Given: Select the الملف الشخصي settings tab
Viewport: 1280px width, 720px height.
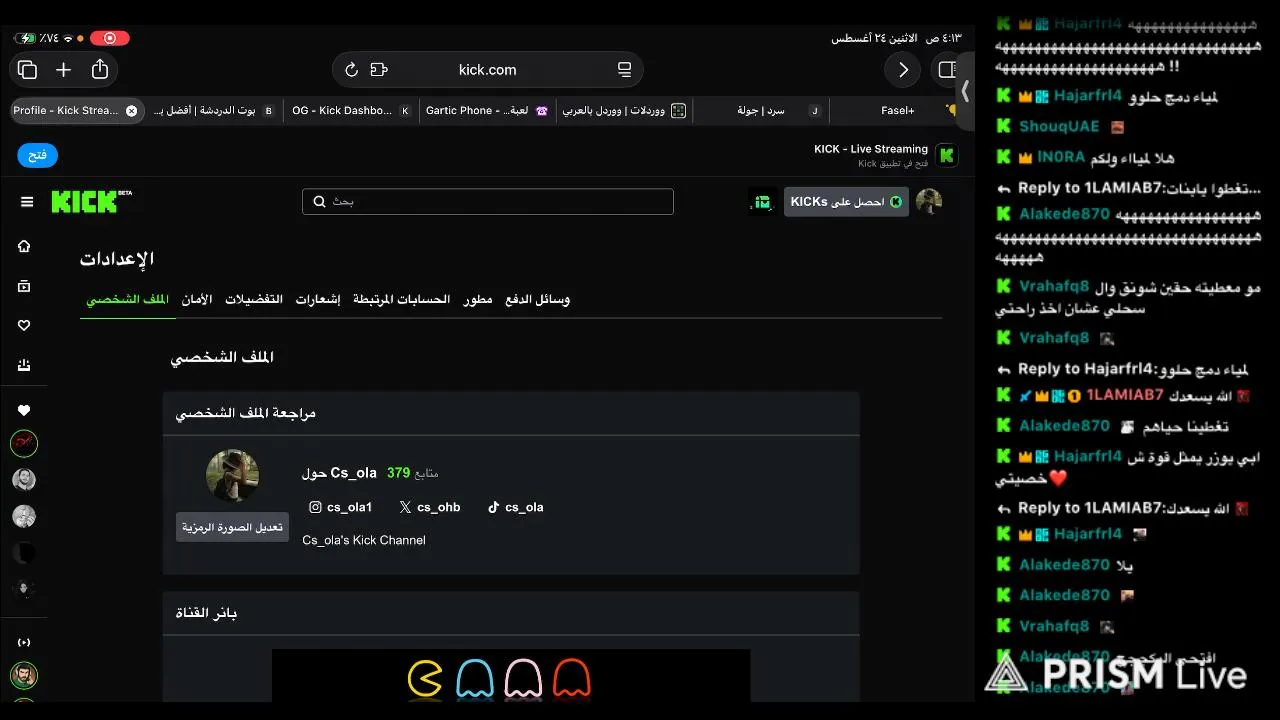Looking at the screenshot, I should click(x=127, y=300).
